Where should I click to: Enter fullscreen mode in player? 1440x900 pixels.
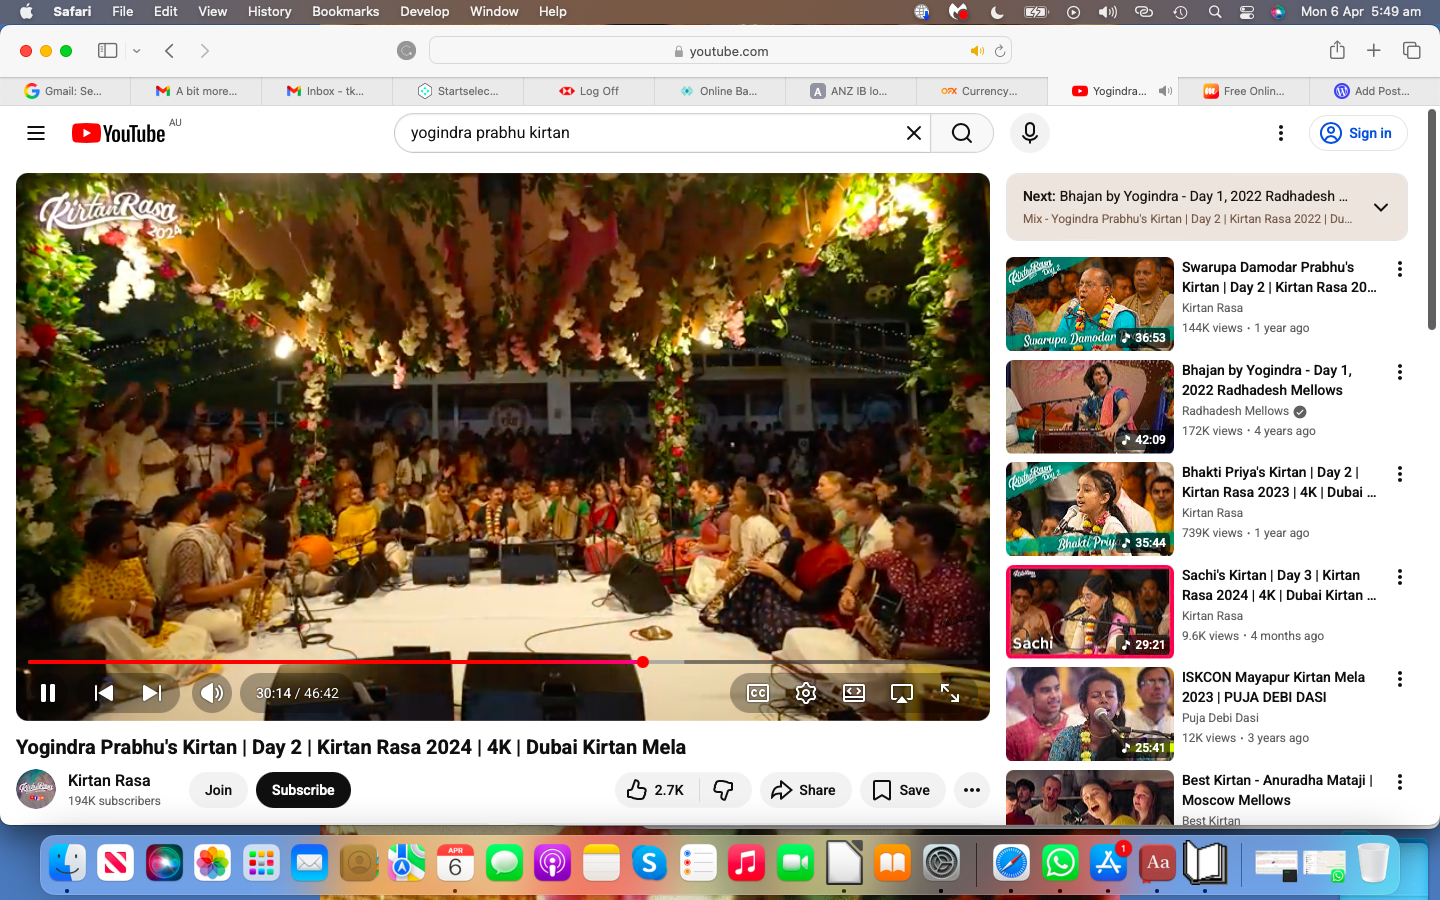click(x=950, y=693)
